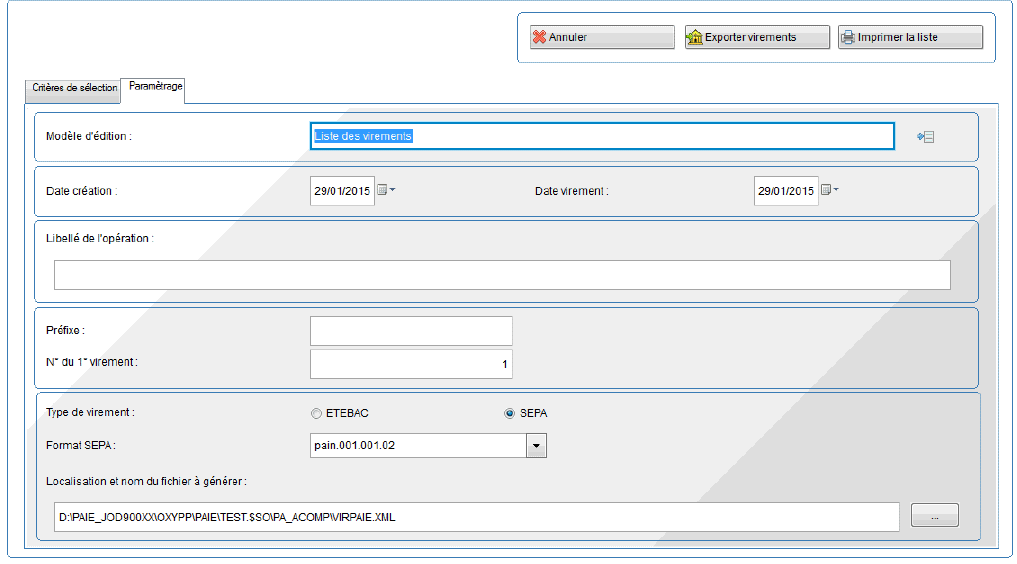The image size is (1017, 564).
Task: Click the bank icon on Exporter virements
Action: [695, 37]
